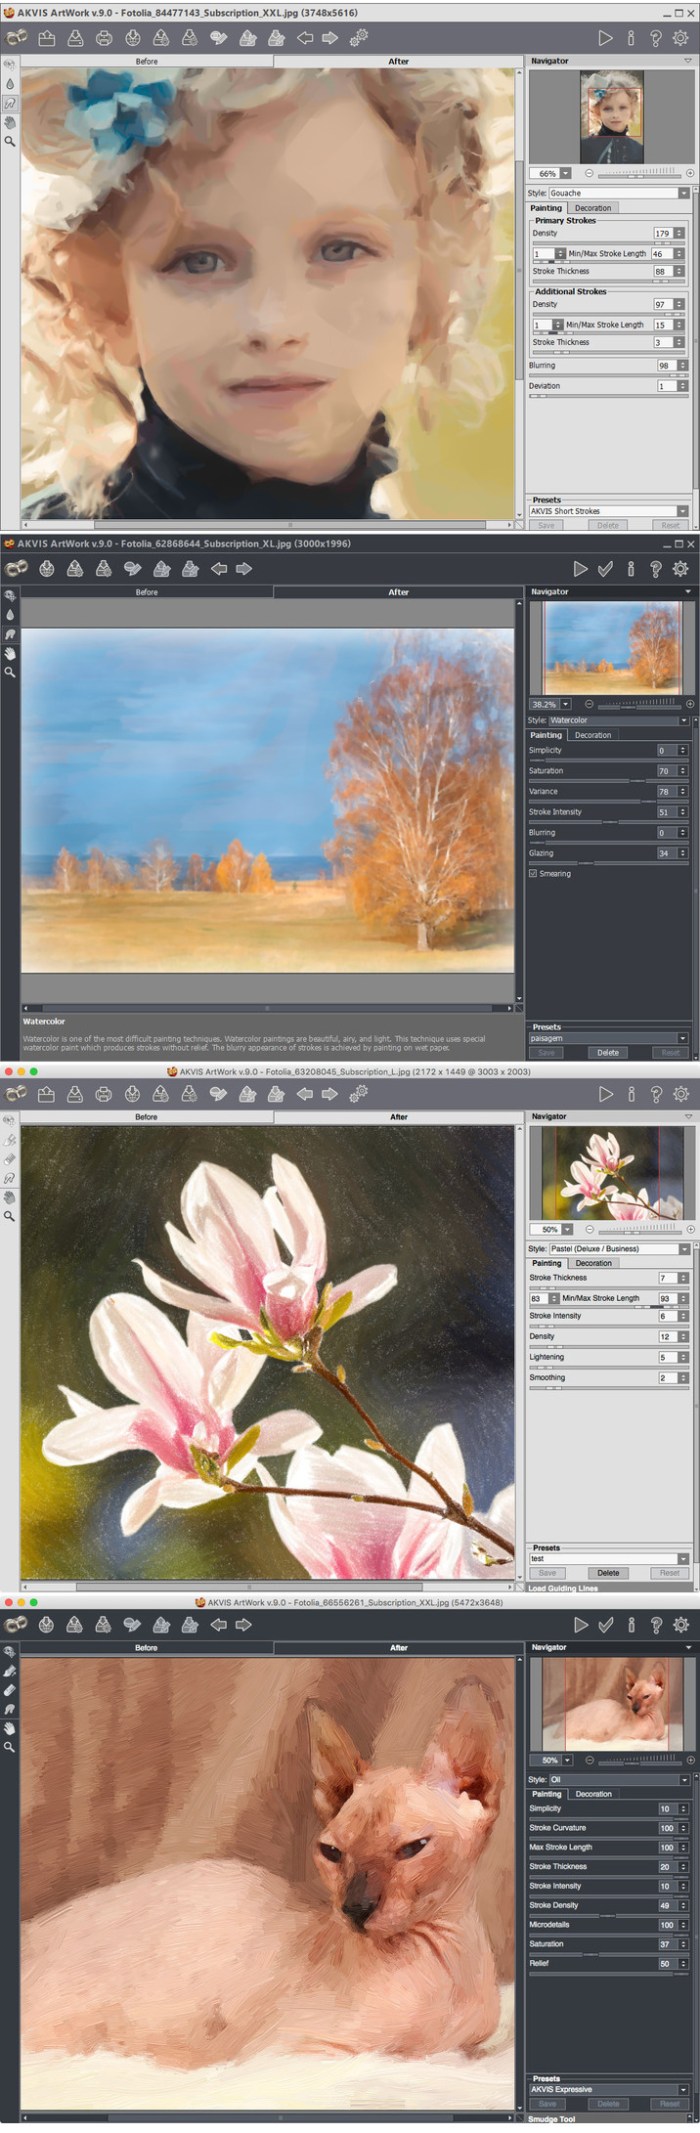Open Decoration tab in the Oil window

[x=593, y=1794]
